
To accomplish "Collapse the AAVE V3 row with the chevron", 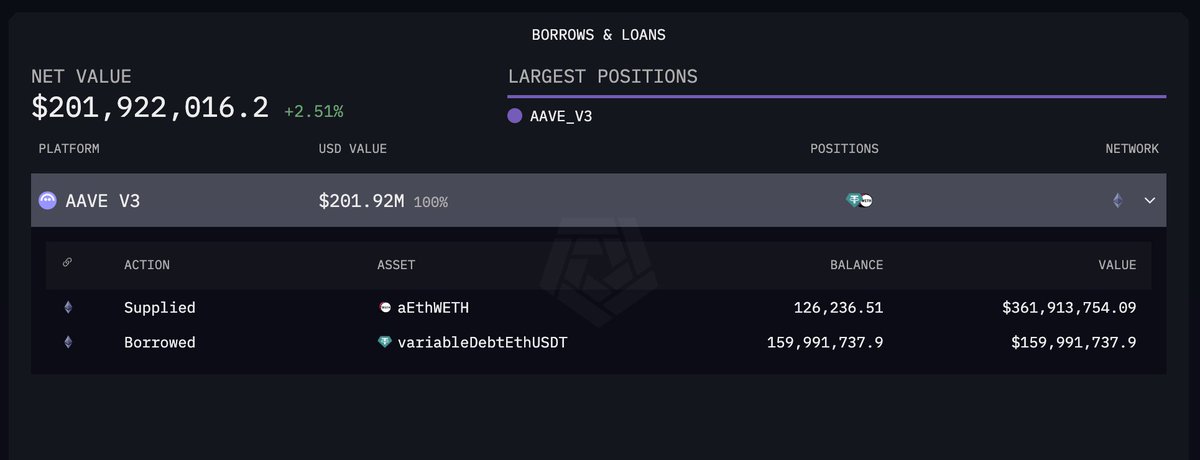I will (x=1150, y=201).
